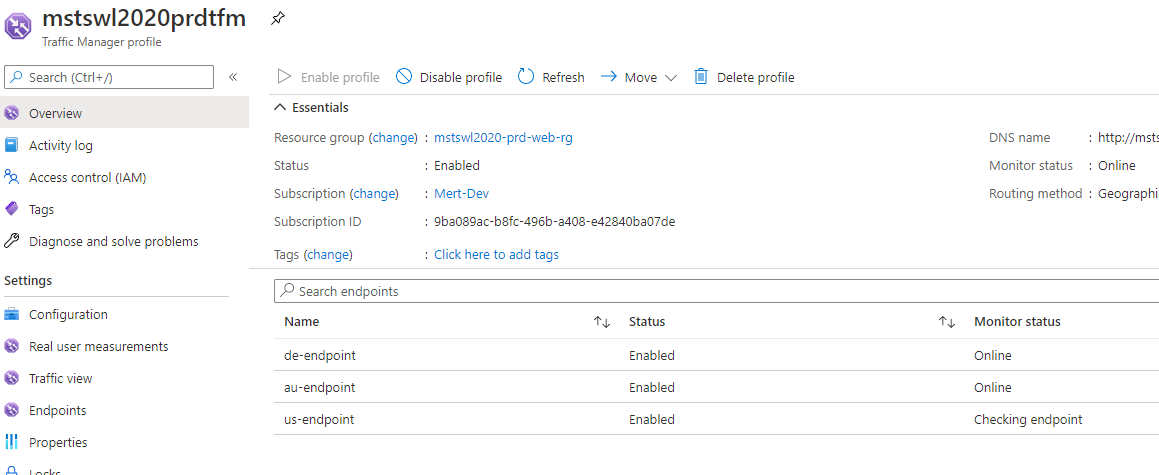The image size is (1159, 475).
Task: Click the Move arrow icon
Action: [608, 77]
